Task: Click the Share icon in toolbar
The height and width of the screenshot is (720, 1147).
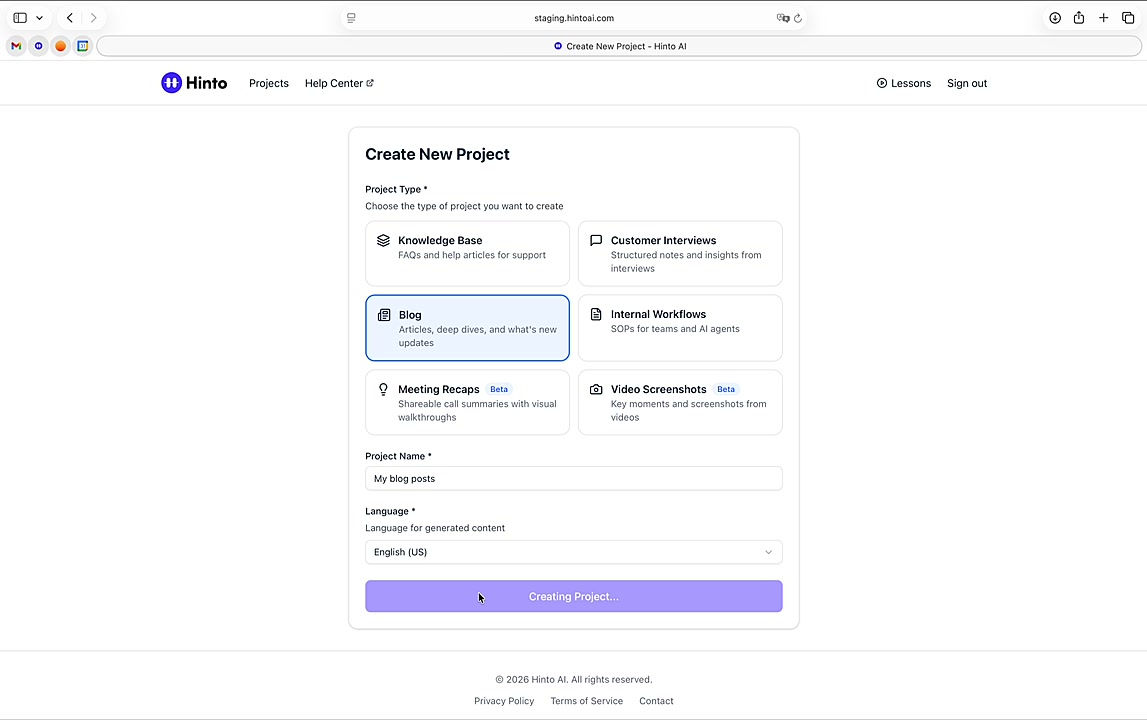Action: (1079, 18)
